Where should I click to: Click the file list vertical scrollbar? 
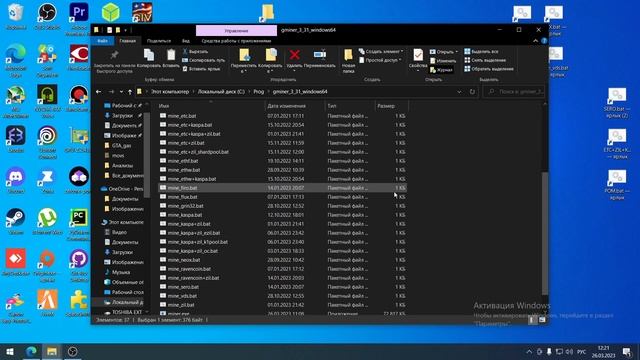545,233
